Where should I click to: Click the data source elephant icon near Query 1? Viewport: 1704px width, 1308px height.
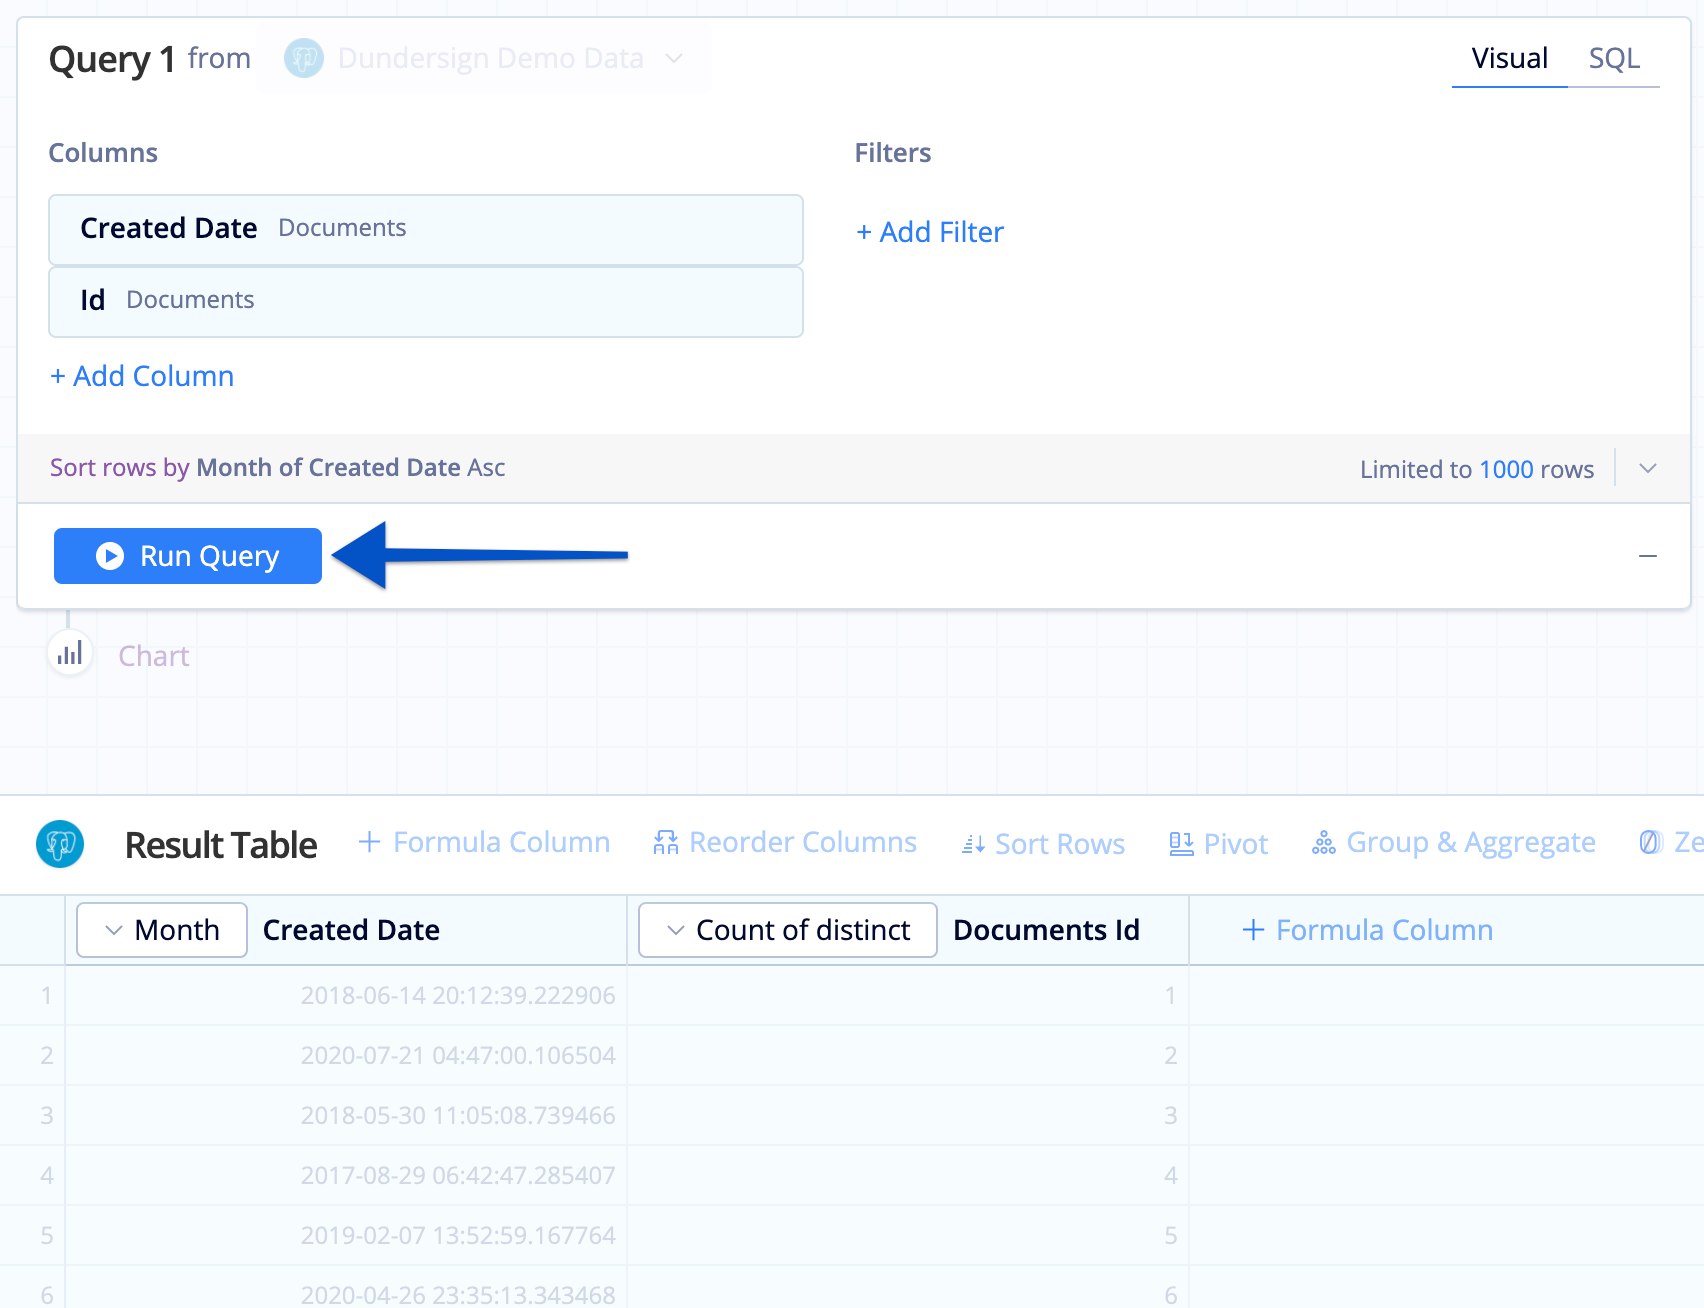coord(304,58)
